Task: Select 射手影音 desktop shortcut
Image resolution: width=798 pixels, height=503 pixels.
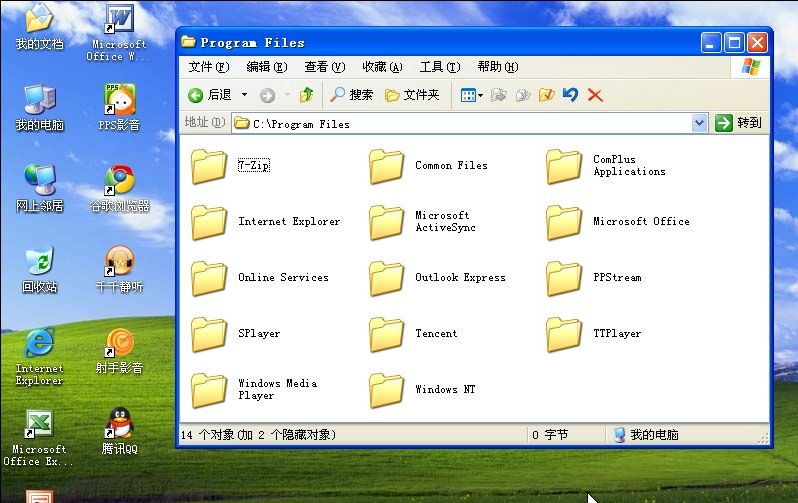Action: 119,350
